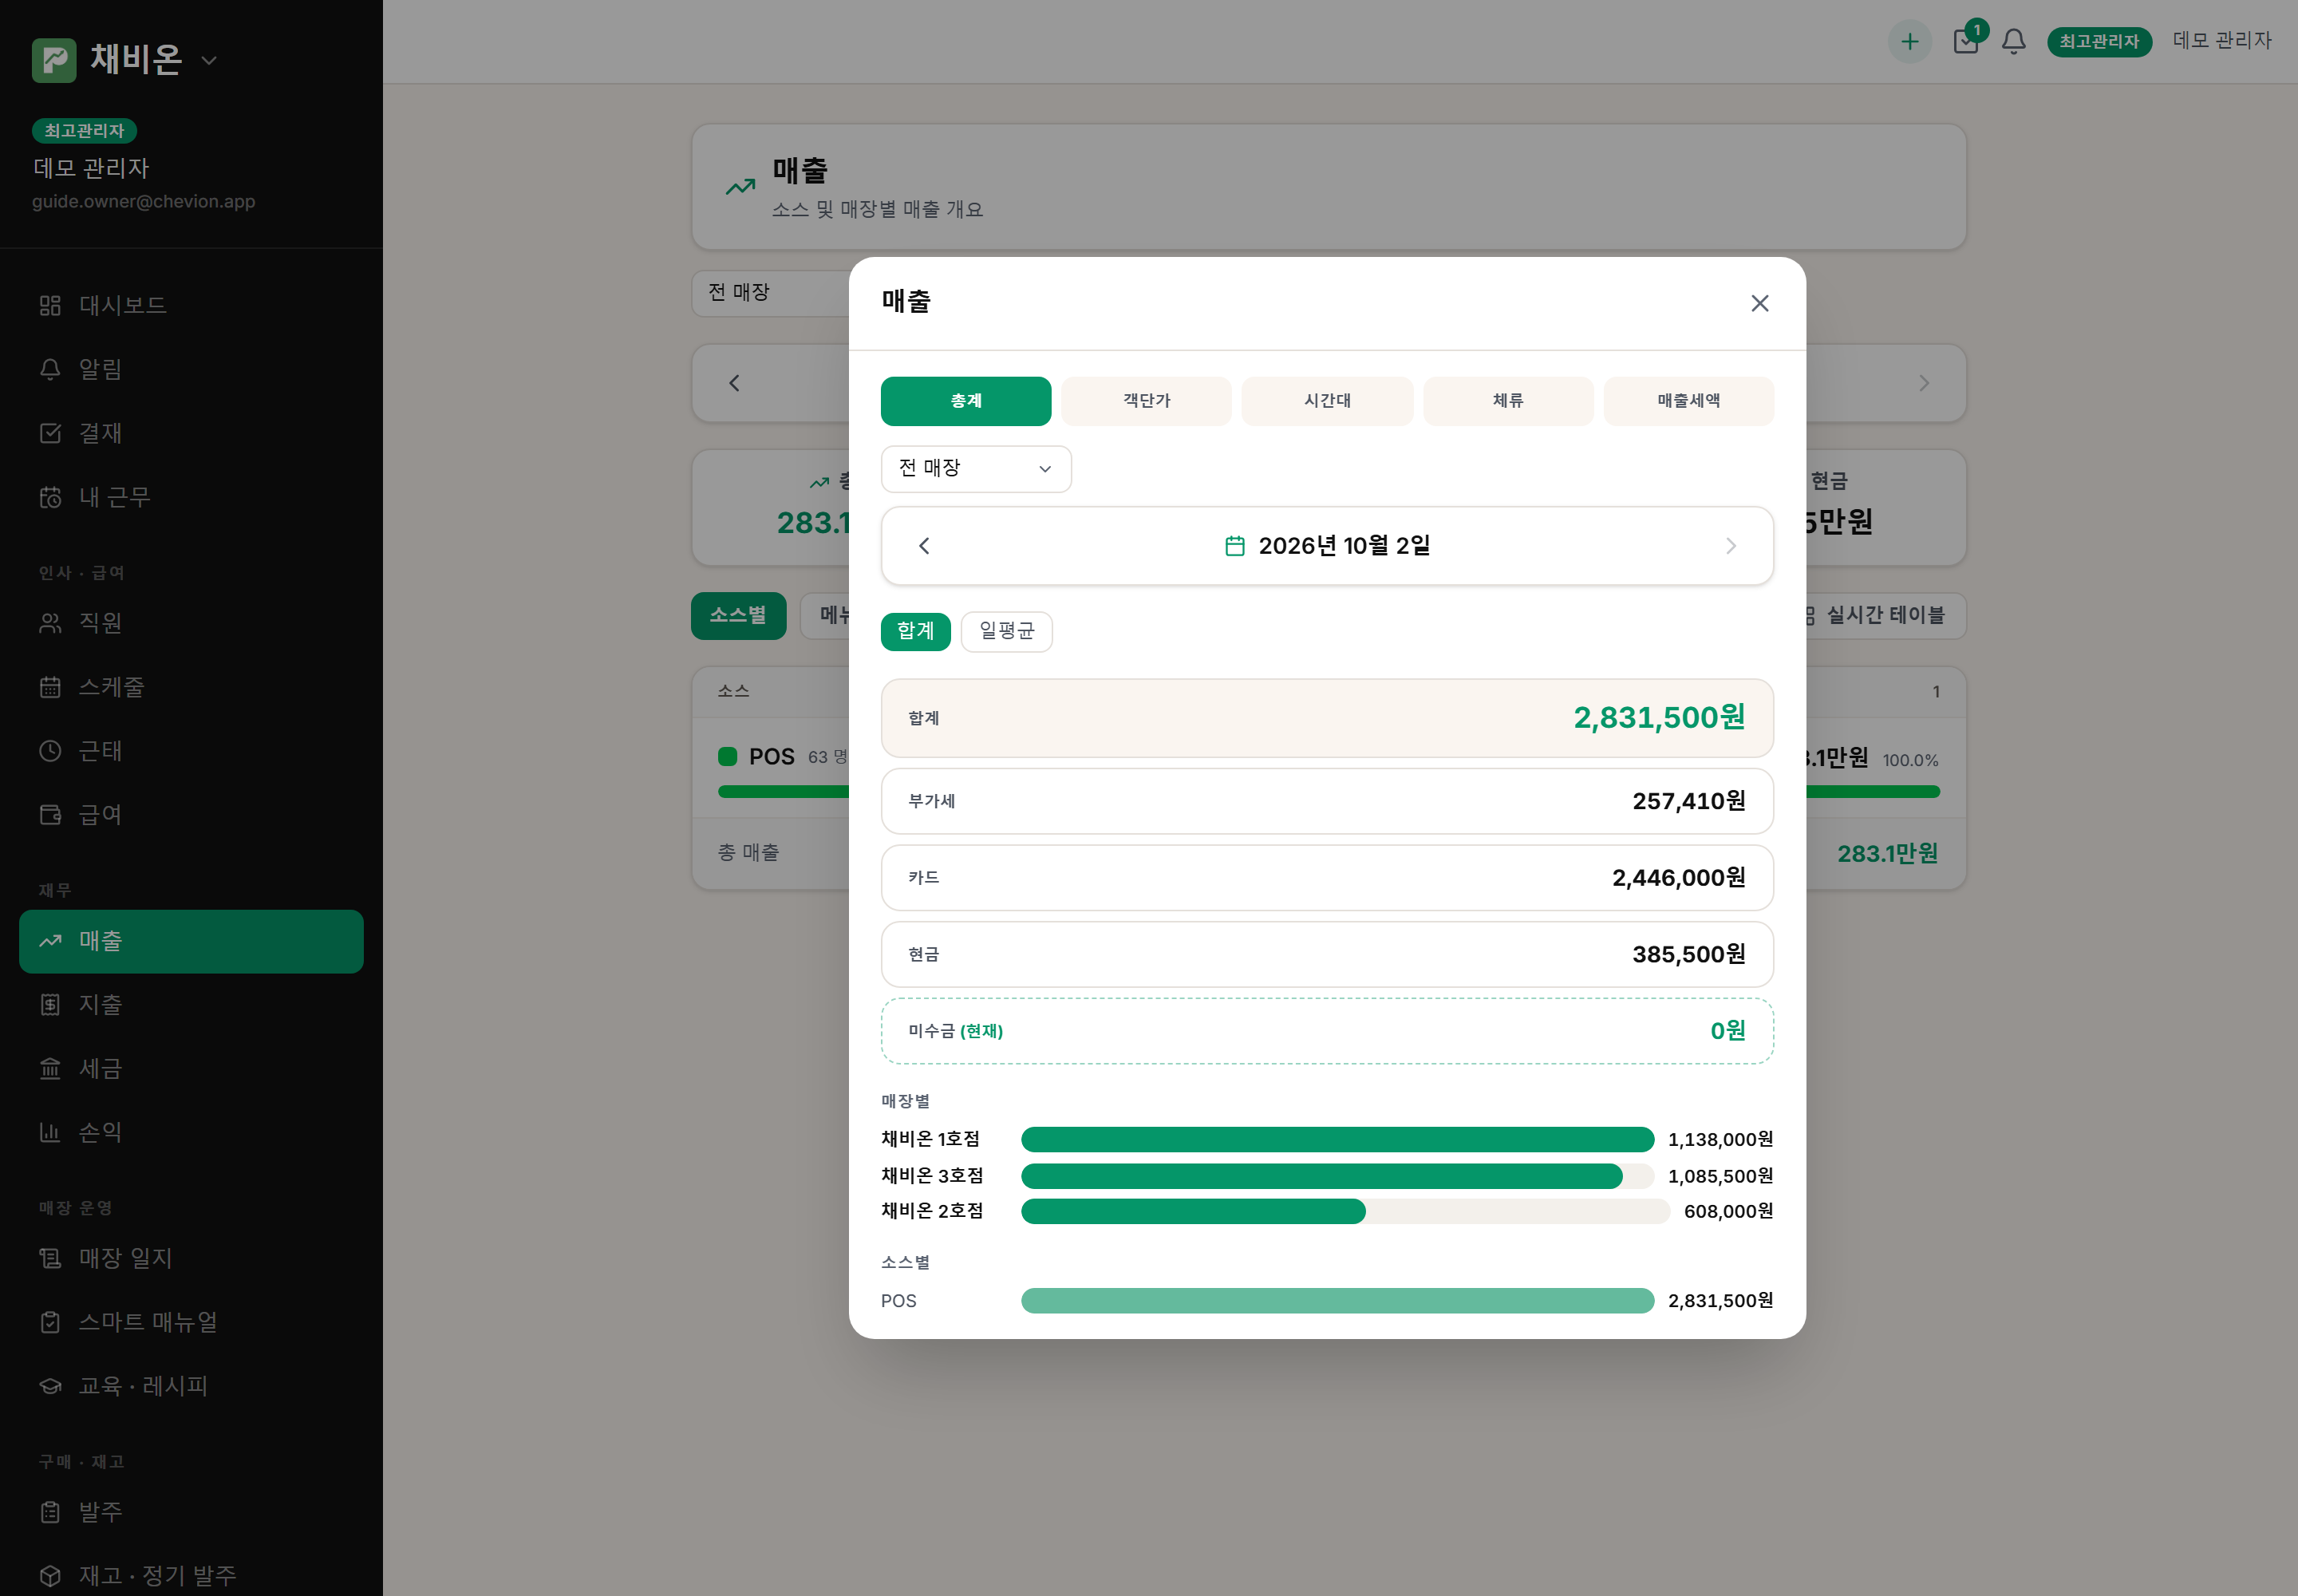Viewport: 2298px width, 1596px height.
Task: Open the approvals inbox icon with badge
Action: tap(1965, 42)
